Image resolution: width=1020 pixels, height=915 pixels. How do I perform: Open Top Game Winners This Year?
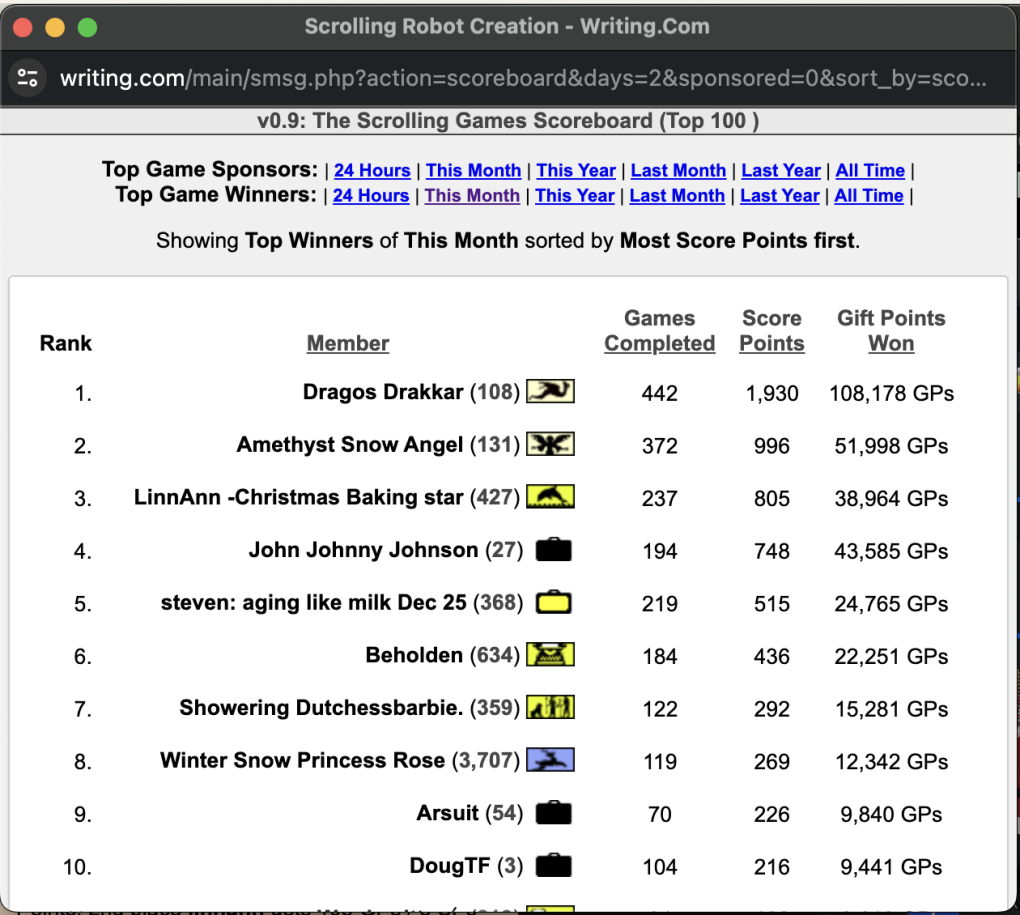[575, 196]
